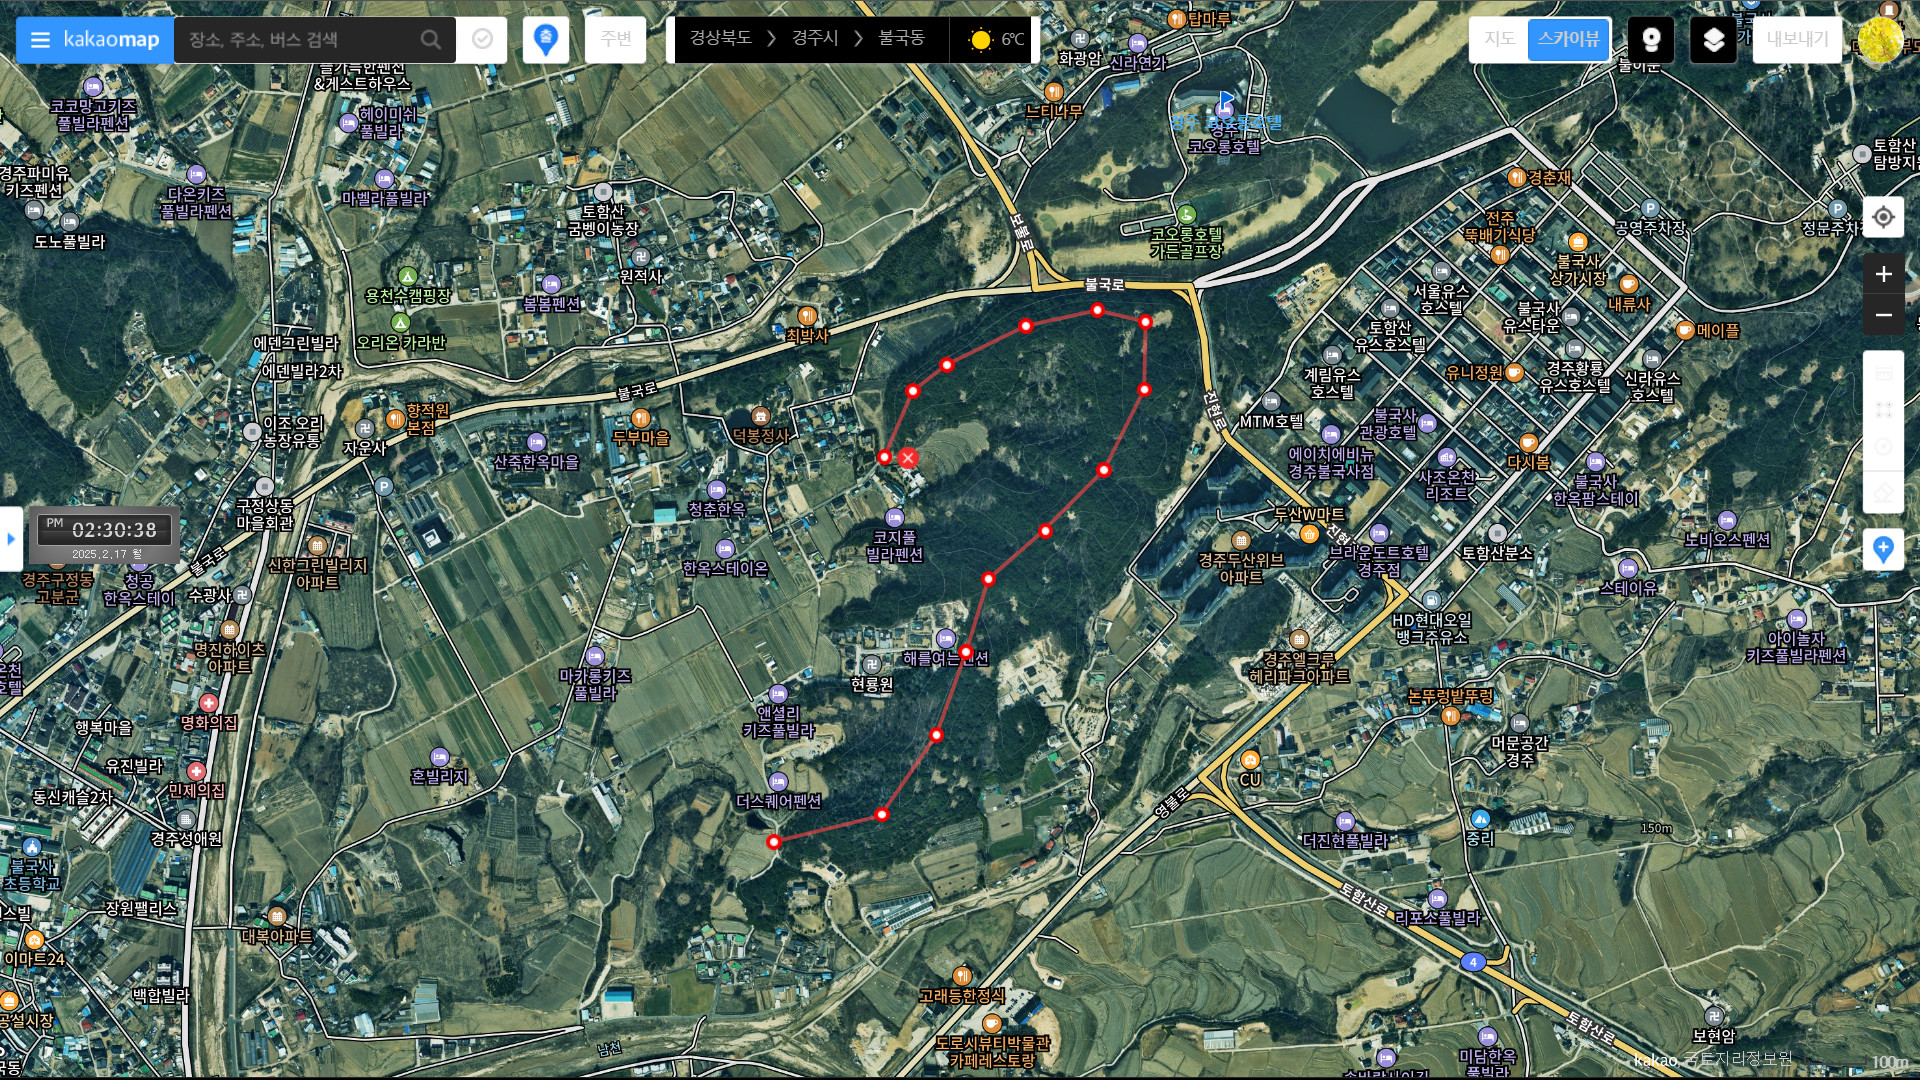Open the 경주시 city dropdown
Image resolution: width=1920 pixels, height=1080 pixels.
[x=815, y=38]
